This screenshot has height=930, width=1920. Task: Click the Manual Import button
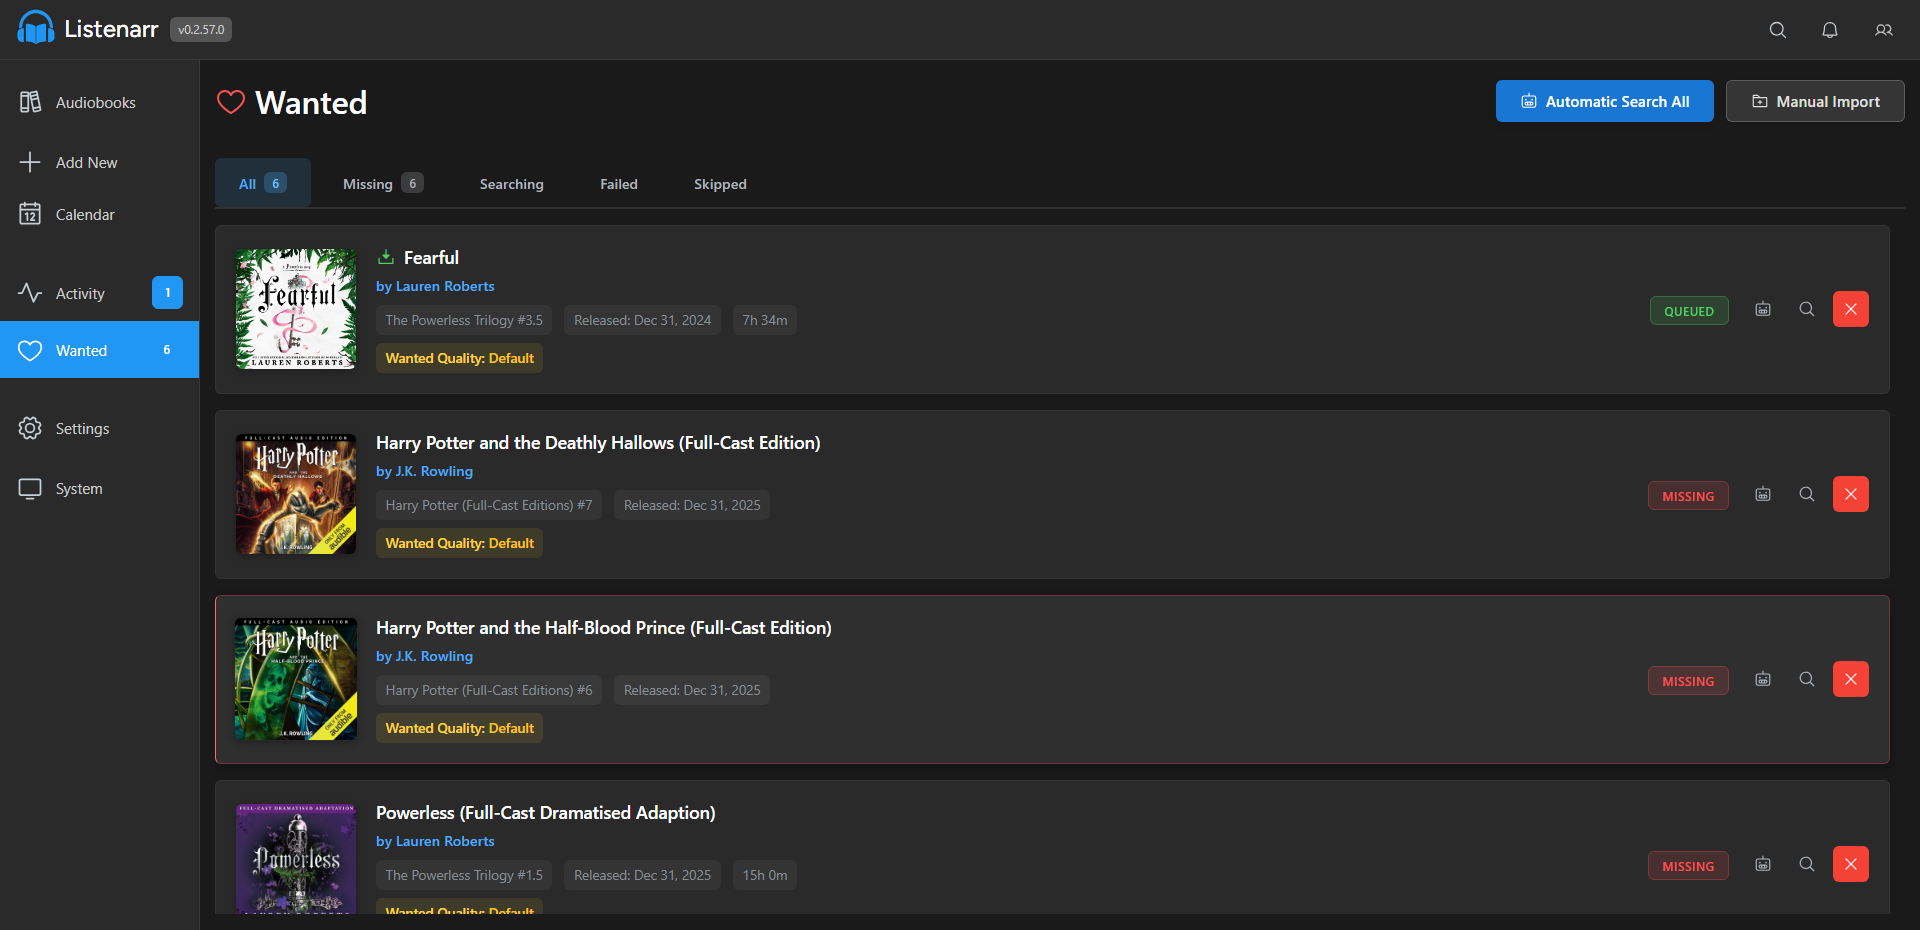click(x=1815, y=101)
